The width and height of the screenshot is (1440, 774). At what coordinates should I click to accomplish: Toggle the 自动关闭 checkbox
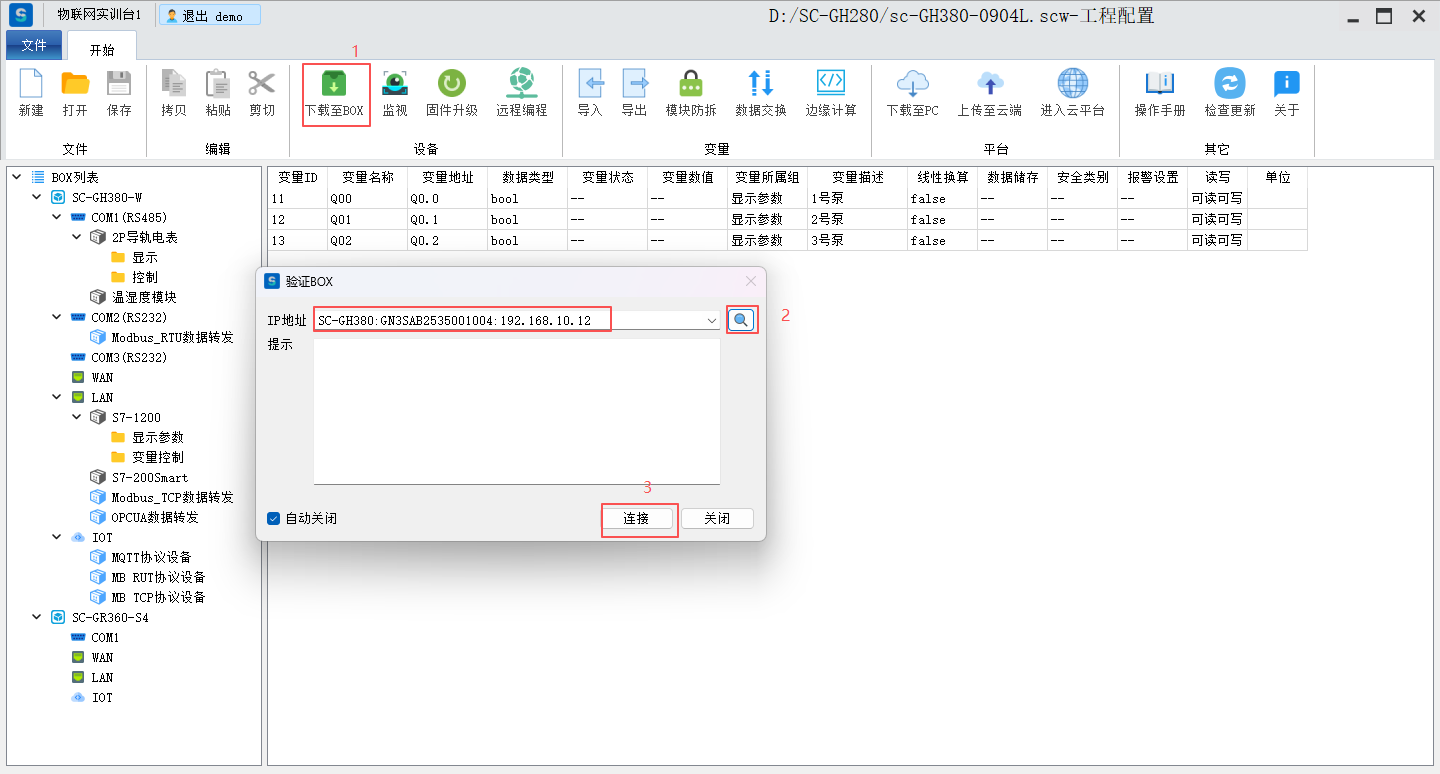pos(274,519)
